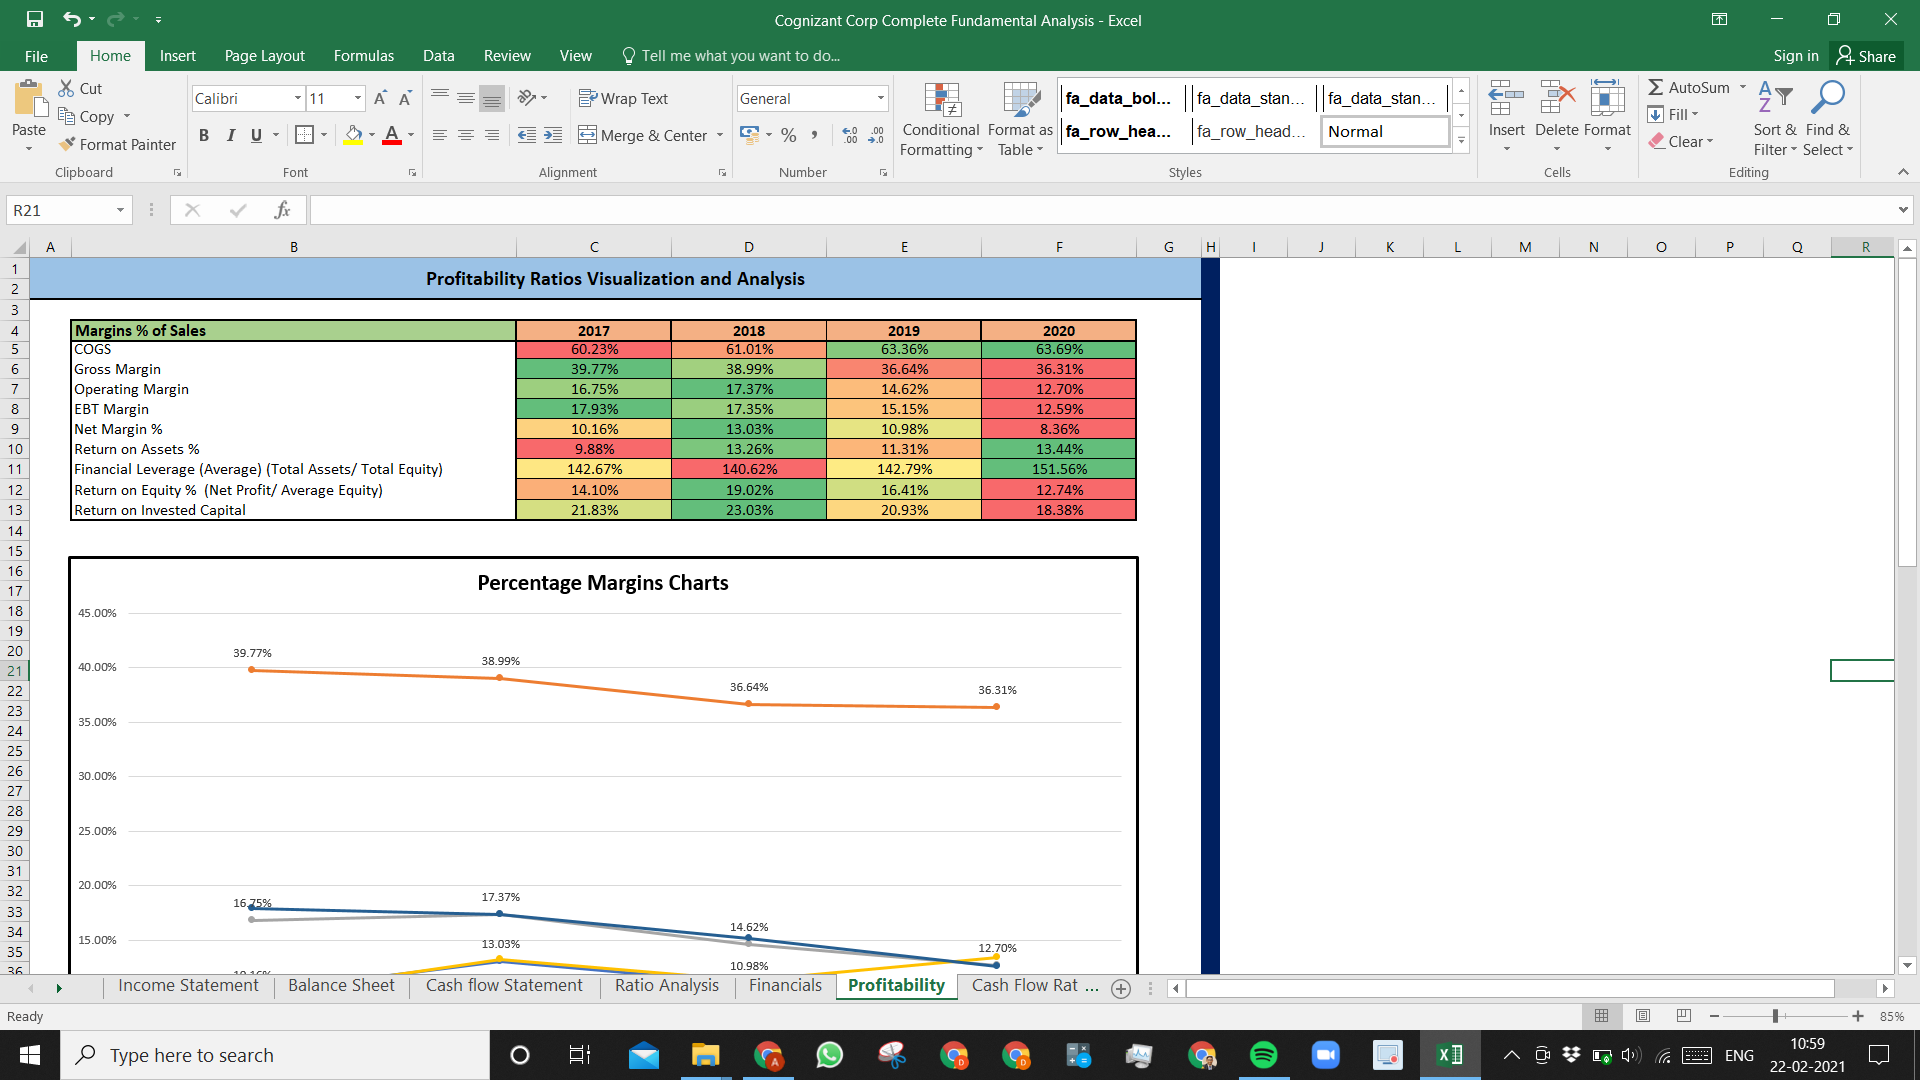1920x1080 pixels.
Task: Open the General number format dropdown
Action: (881, 98)
